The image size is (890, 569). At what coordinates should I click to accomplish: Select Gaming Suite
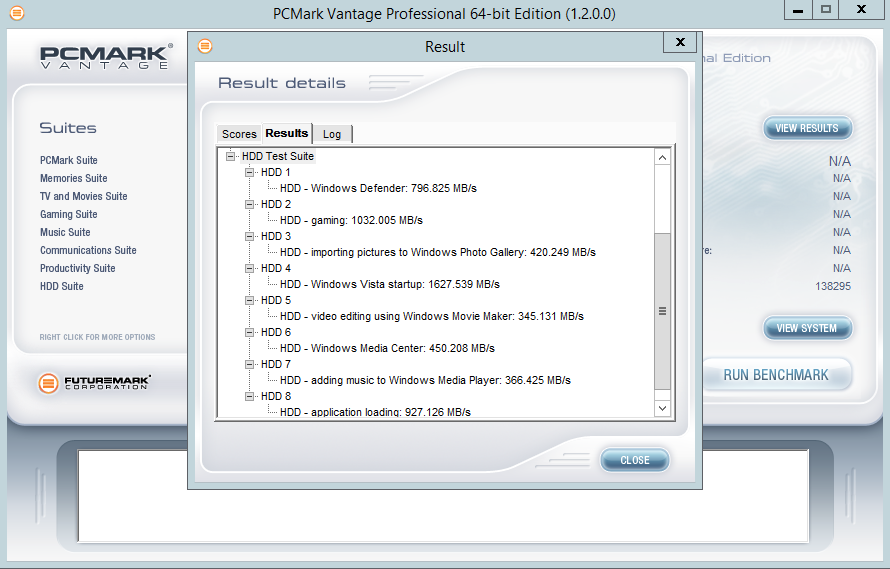click(69, 214)
